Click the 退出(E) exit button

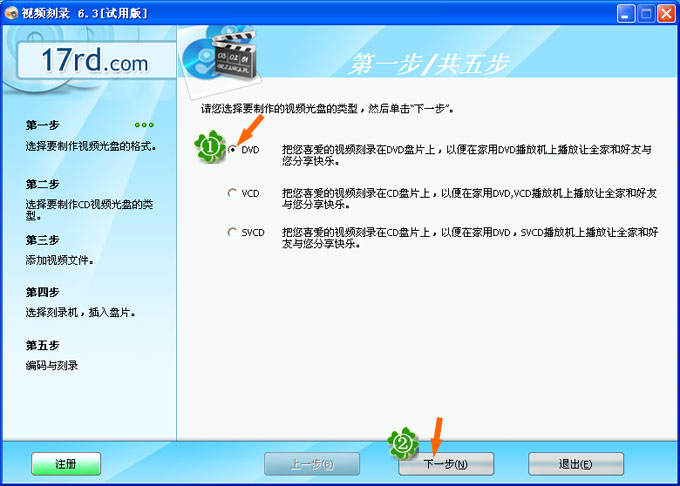pyautogui.click(x=576, y=464)
